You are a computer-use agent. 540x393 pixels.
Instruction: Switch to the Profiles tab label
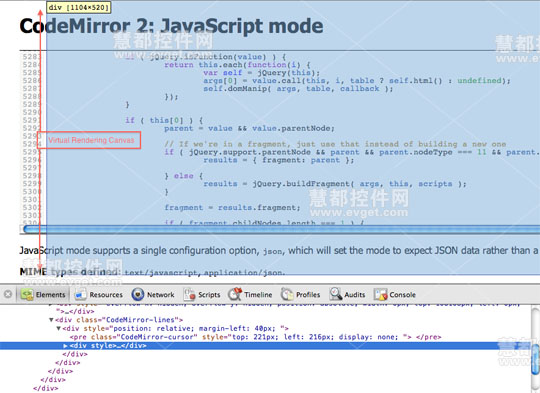pos(308,295)
